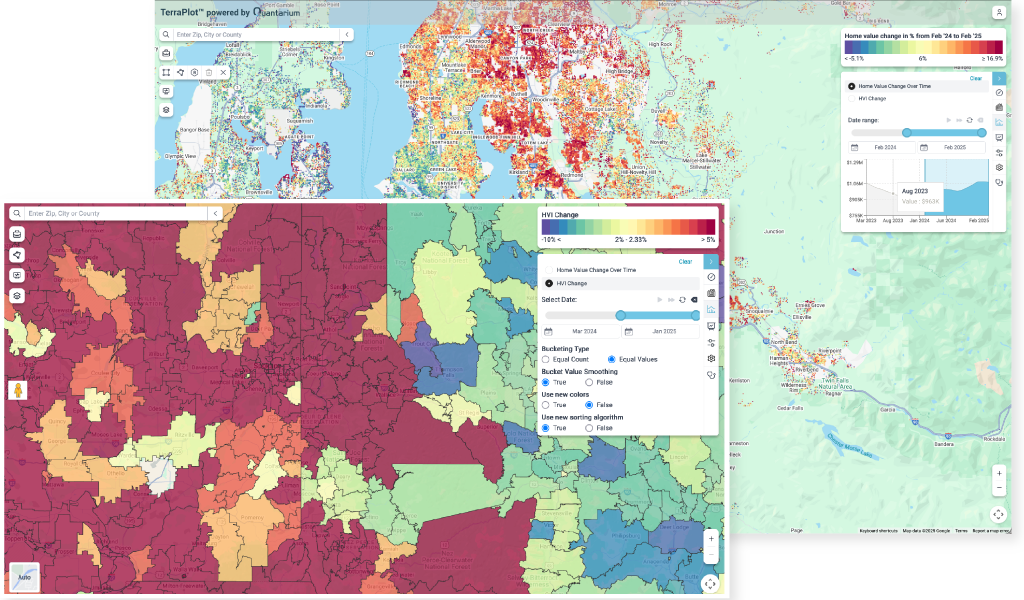Zoom out the front HVI map with minus

click(x=711, y=555)
